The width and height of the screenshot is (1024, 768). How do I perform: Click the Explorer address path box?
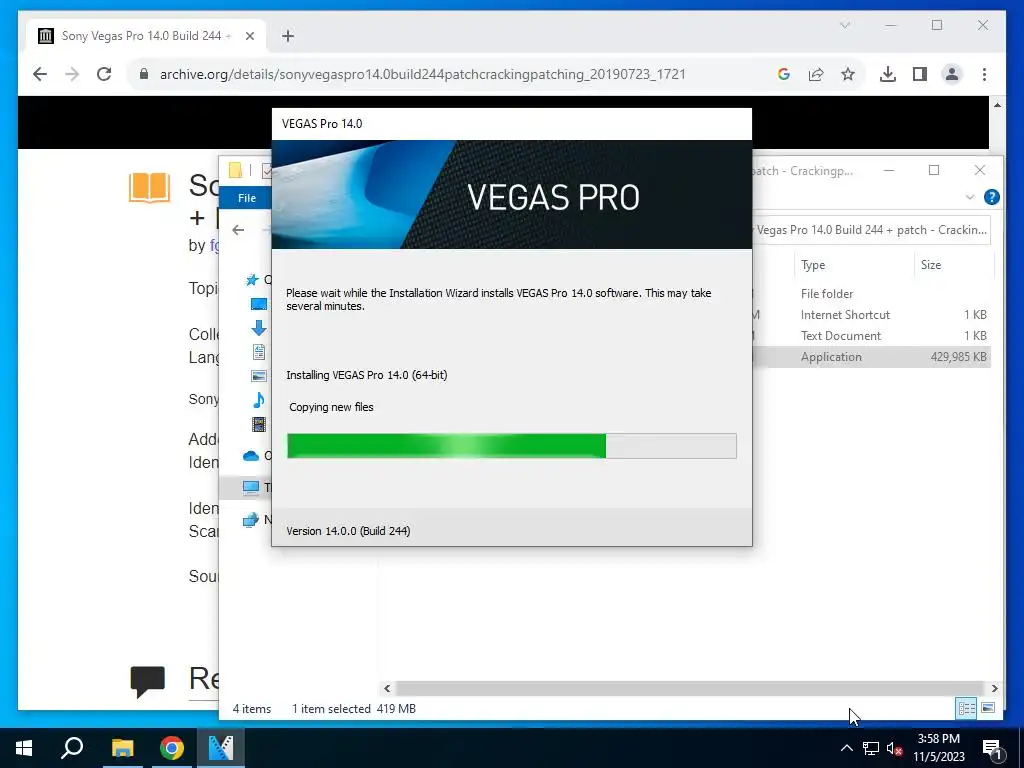tap(871, 230)
